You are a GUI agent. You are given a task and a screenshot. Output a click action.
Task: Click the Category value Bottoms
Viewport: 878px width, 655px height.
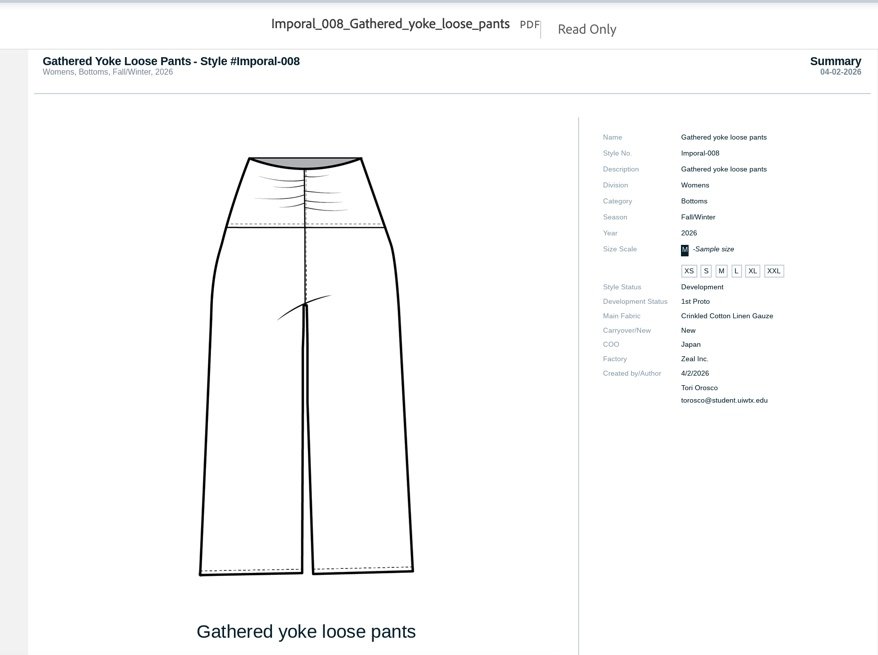point(694,201)
